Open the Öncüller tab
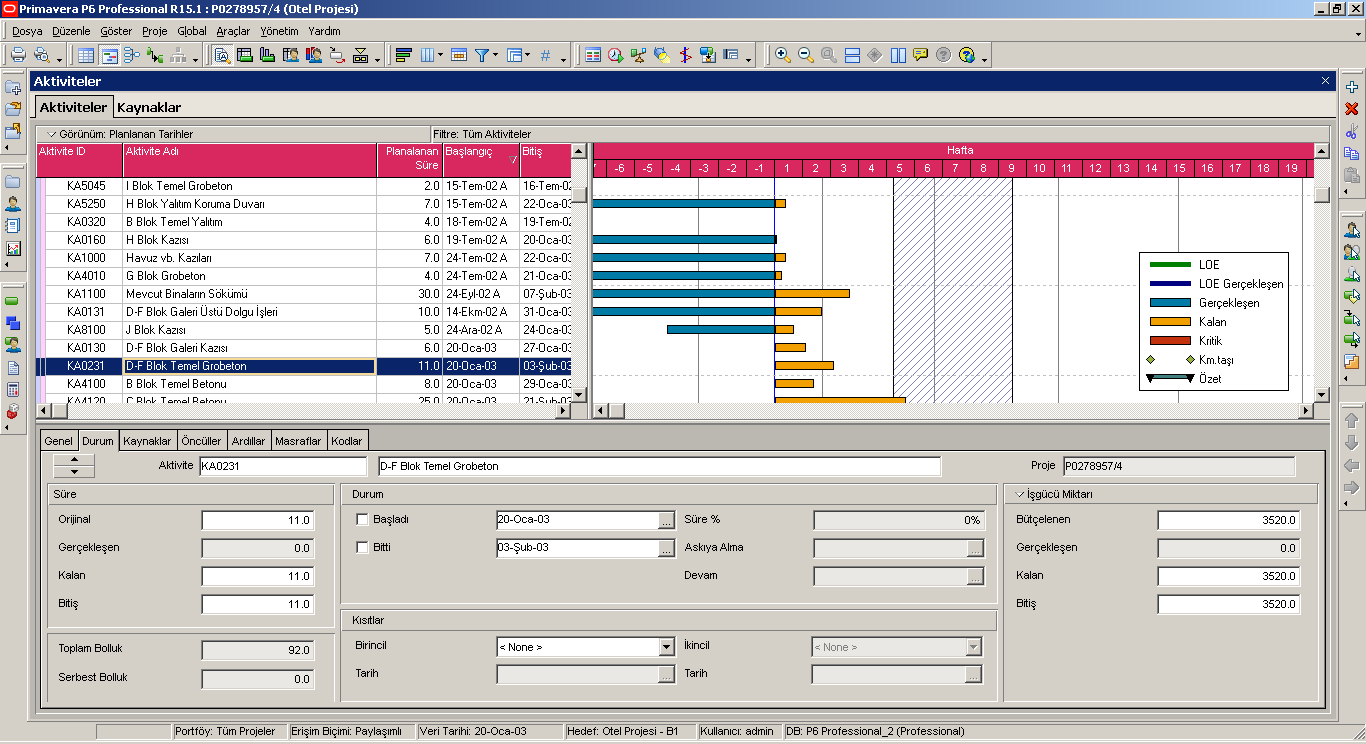 [201, 441]
